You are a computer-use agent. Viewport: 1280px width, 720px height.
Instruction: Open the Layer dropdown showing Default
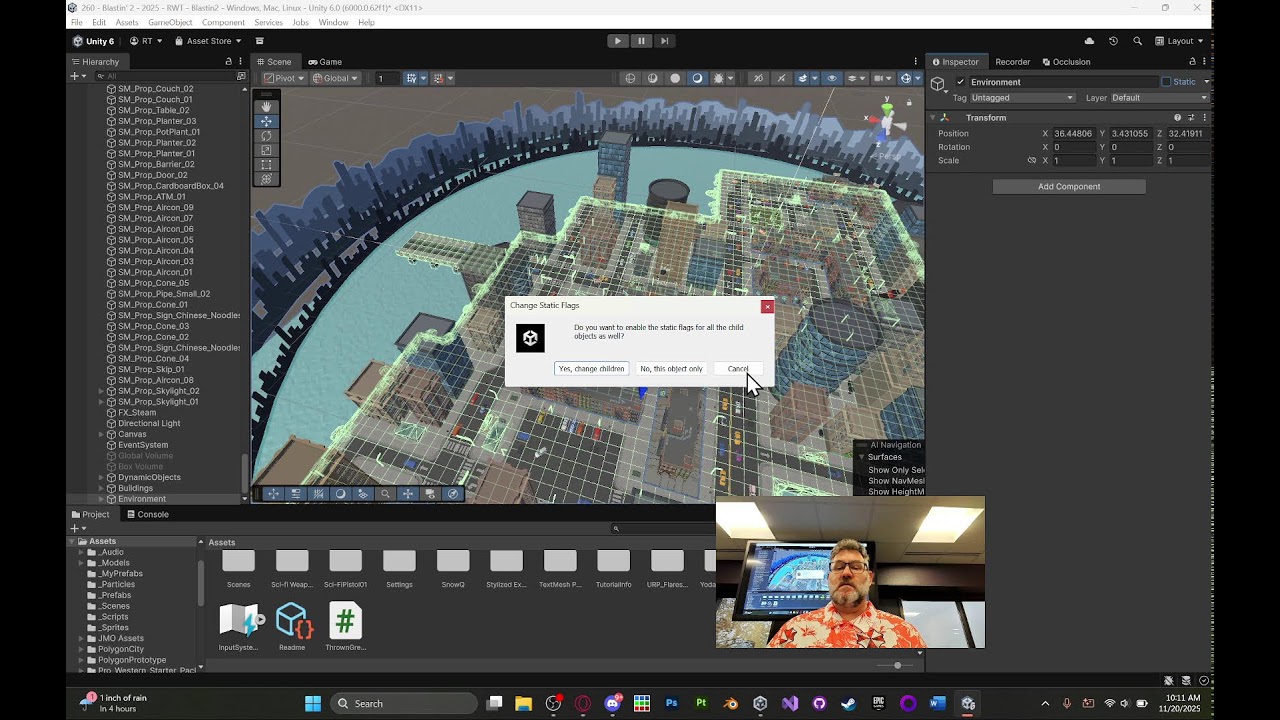tap(1159, 98)
